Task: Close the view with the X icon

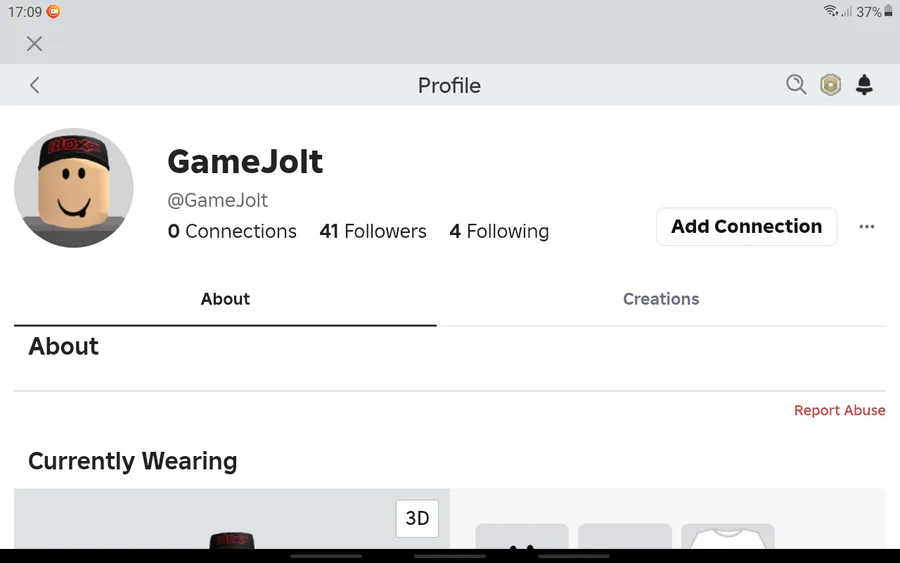Action: (x=34, y=44)
